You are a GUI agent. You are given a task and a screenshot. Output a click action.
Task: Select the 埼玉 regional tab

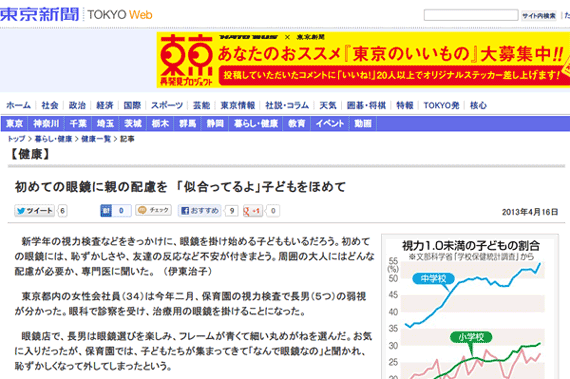pos(105,124)
